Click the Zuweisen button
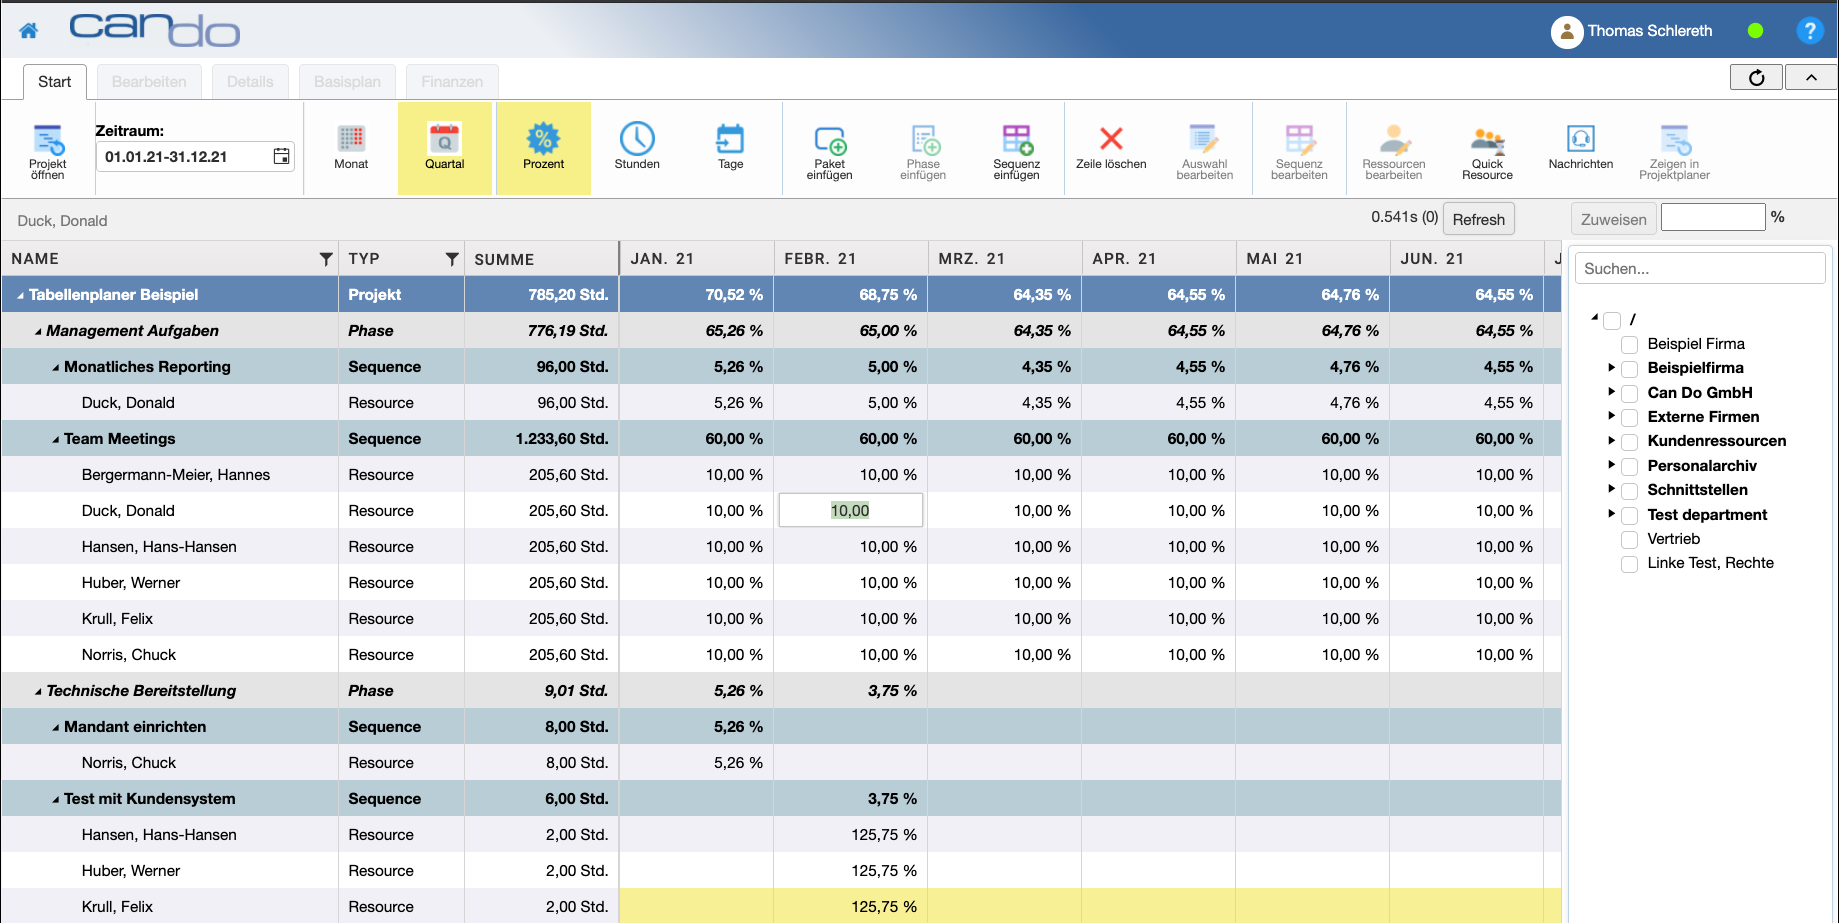The width and height of the screenshot is (1839, 923). [x=1613, y=219]
